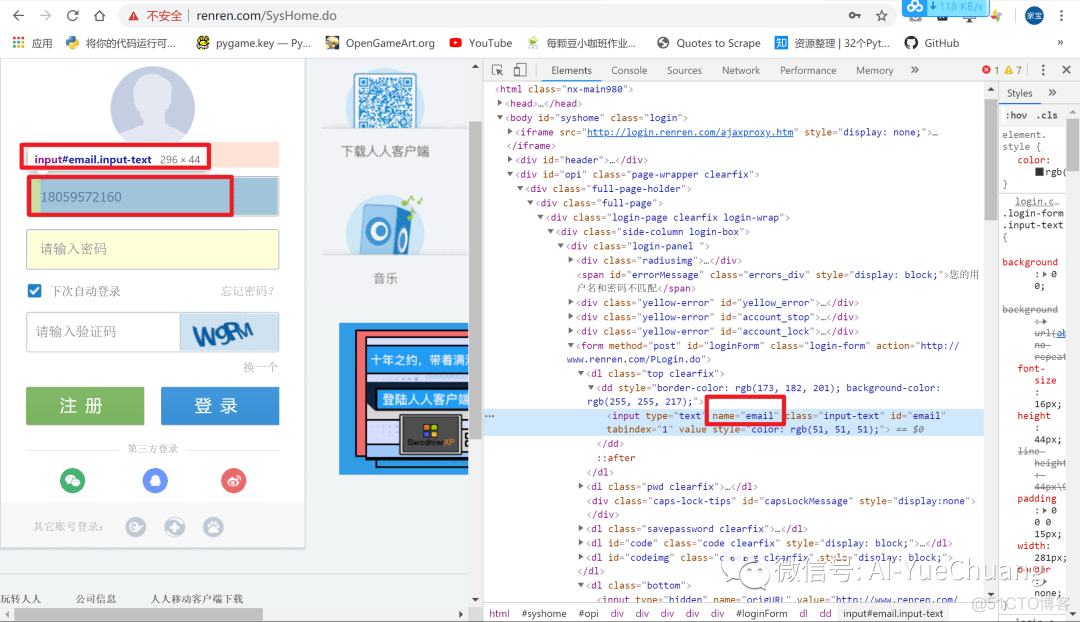
Task: Open the Quotes to Scrape bookmark
Action: [708, 43]
